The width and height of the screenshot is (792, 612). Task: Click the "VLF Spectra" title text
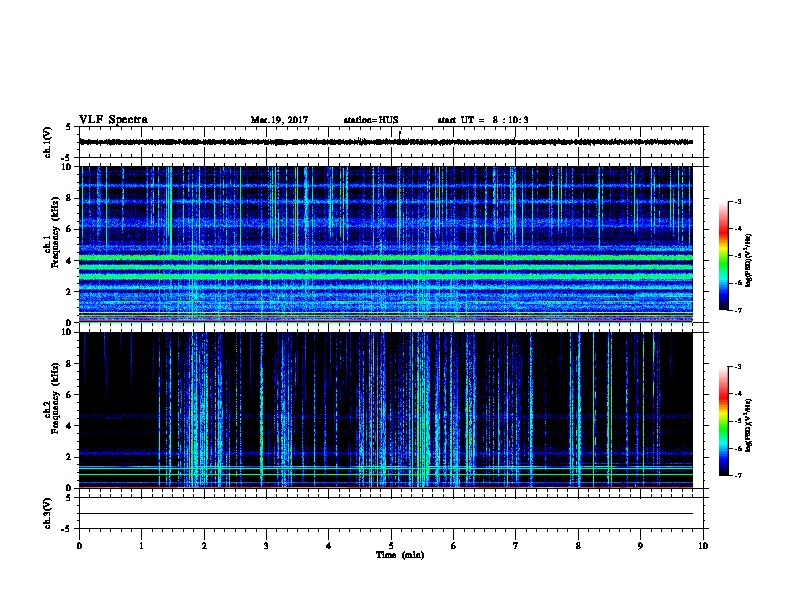(x=113, y=120)
